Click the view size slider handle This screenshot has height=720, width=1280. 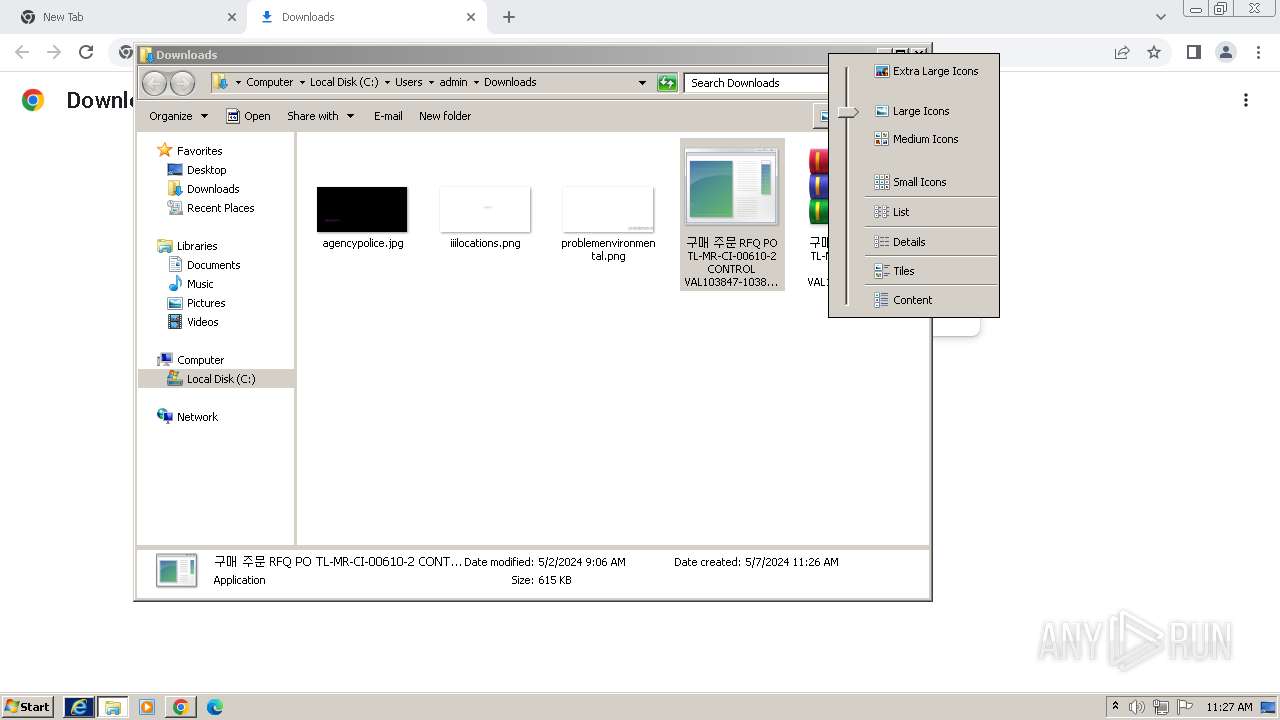pos(848,112)
